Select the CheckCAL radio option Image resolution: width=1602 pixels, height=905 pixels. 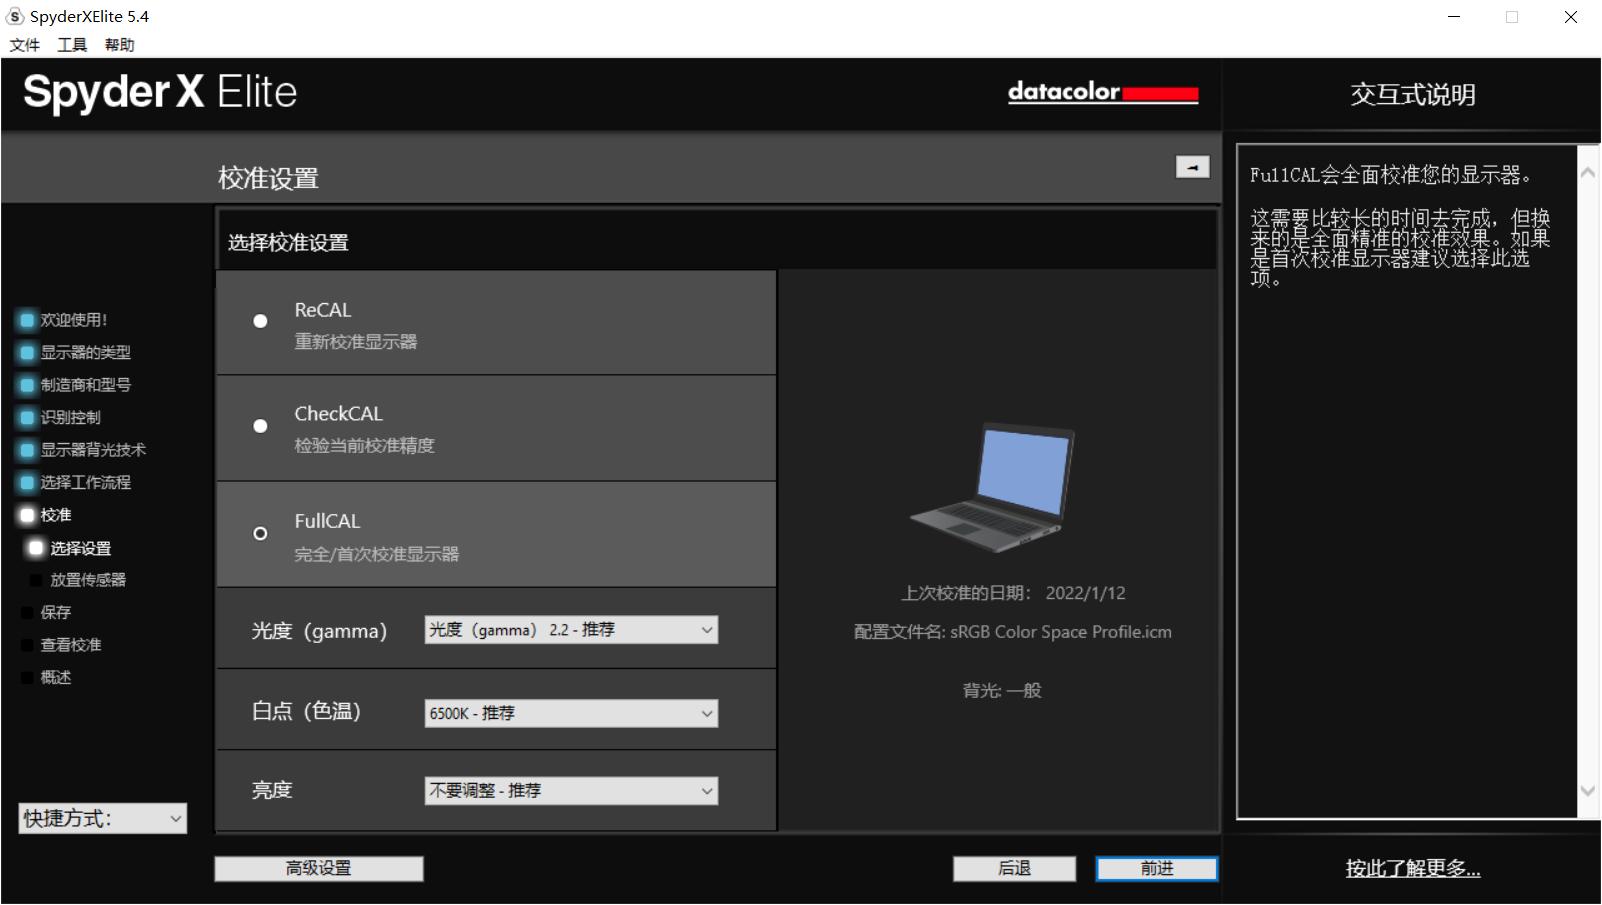coord(260,426)
